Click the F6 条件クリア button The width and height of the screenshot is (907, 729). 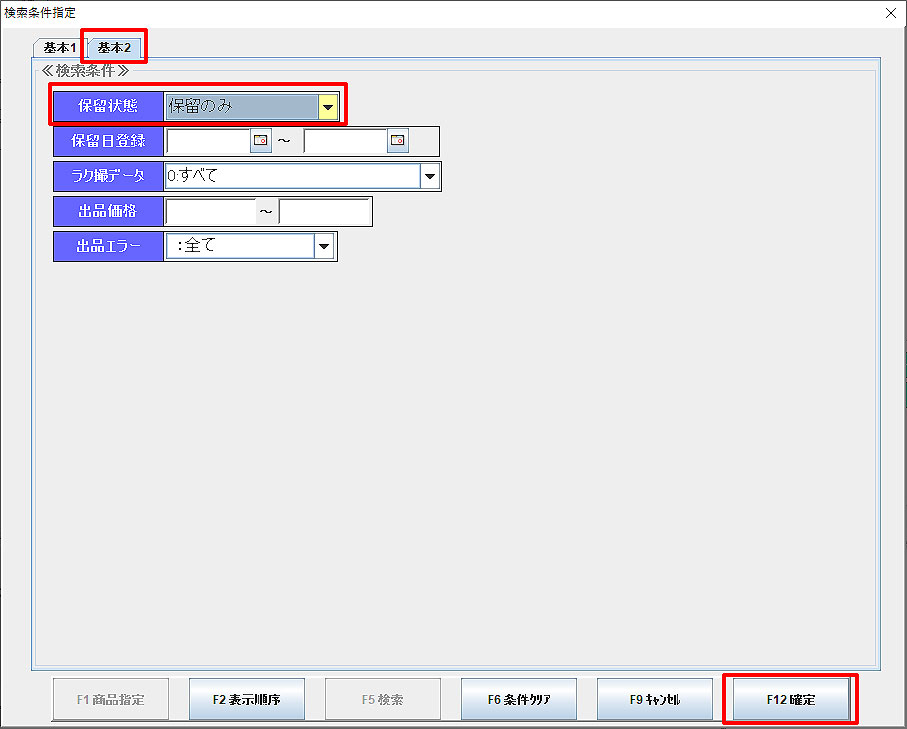(x=519, y=699)
